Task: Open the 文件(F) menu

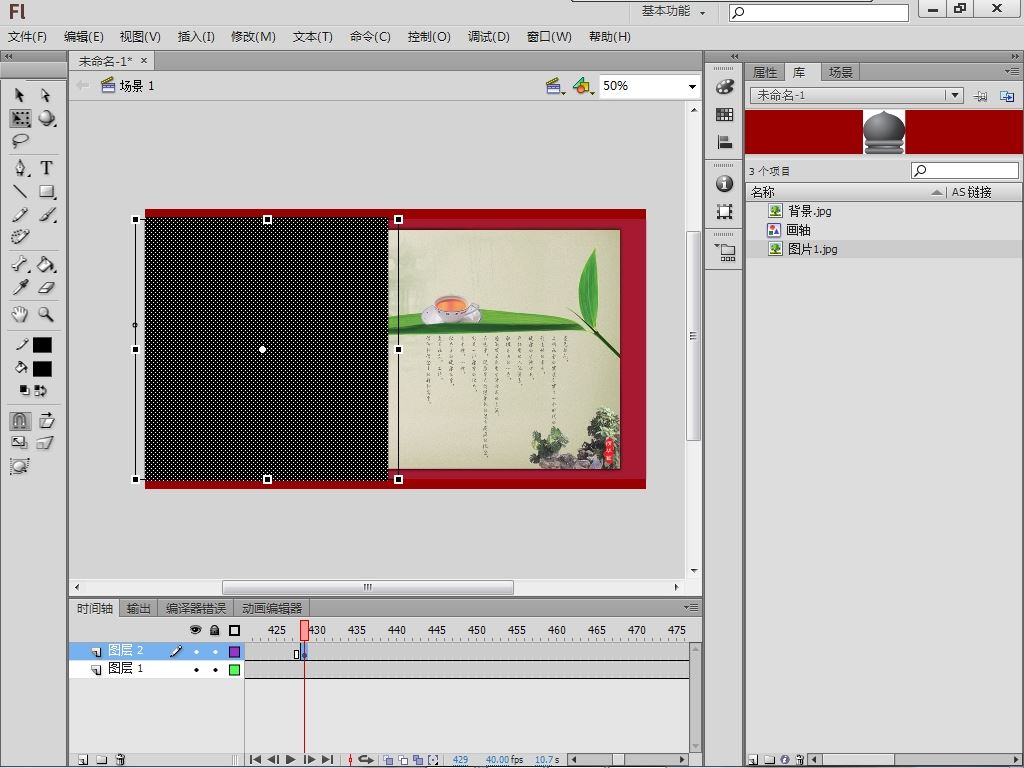Action: pyautogui.click(x=27, y=37)
